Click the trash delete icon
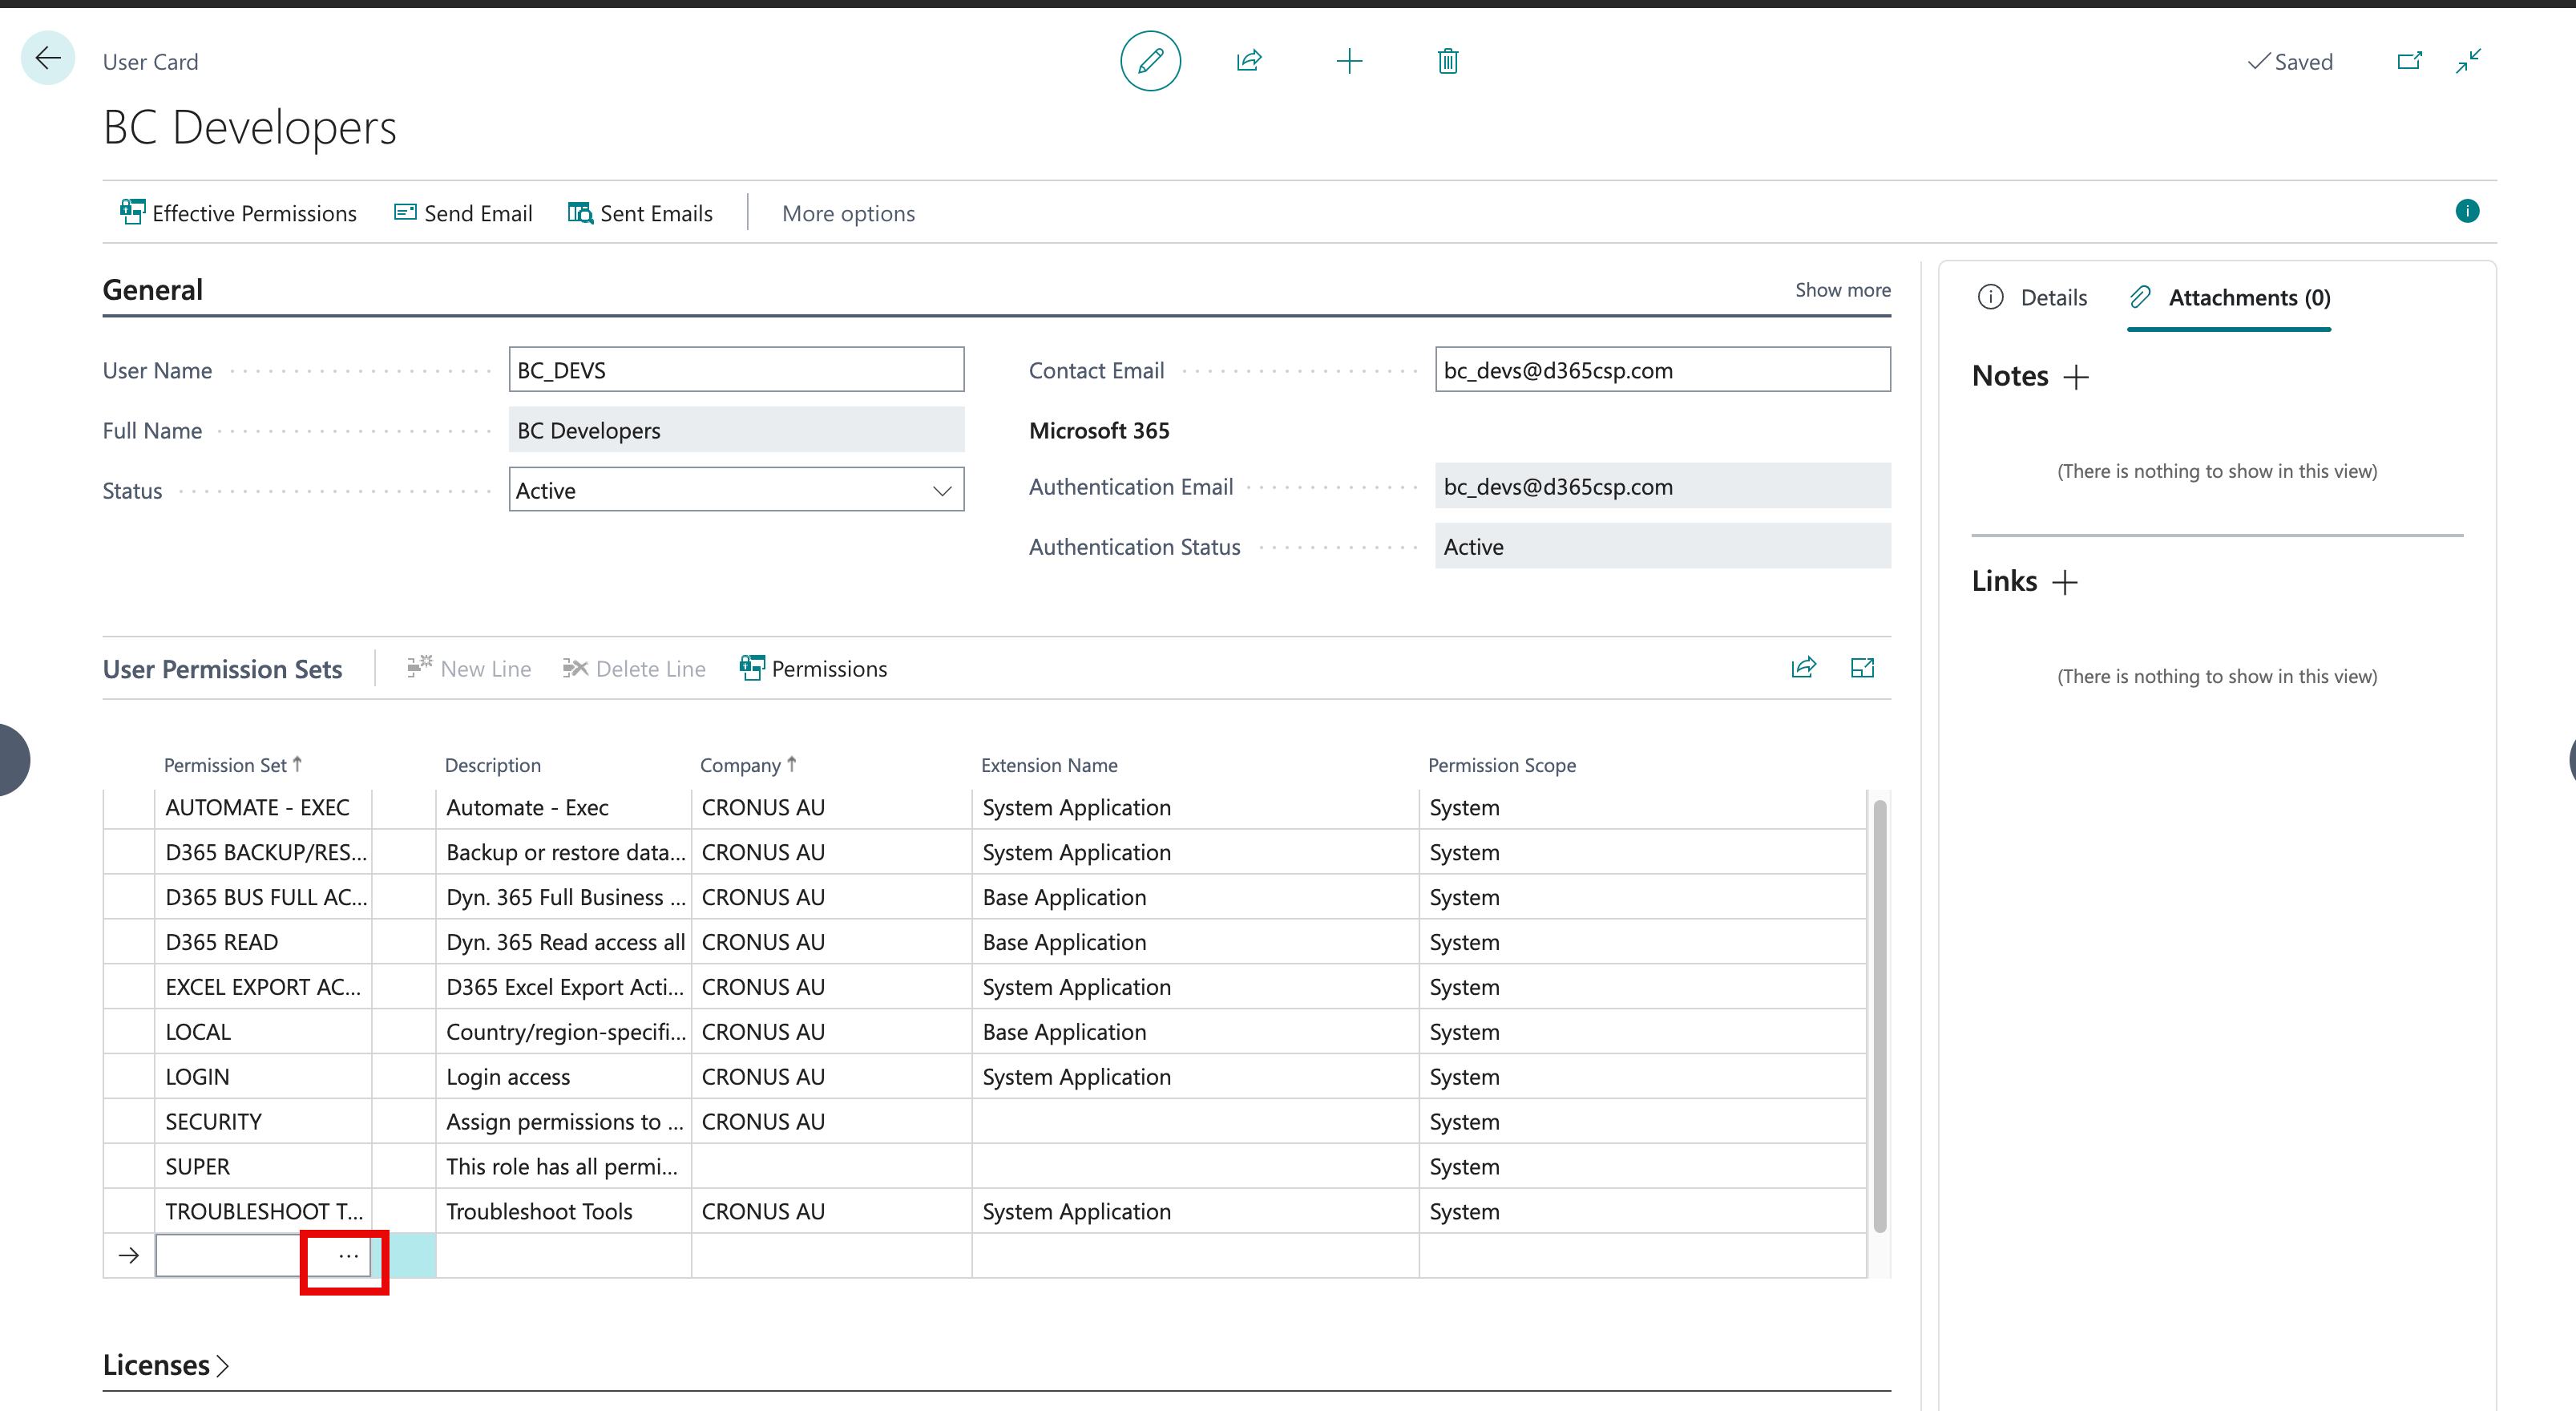 (x=1447, y=61)
